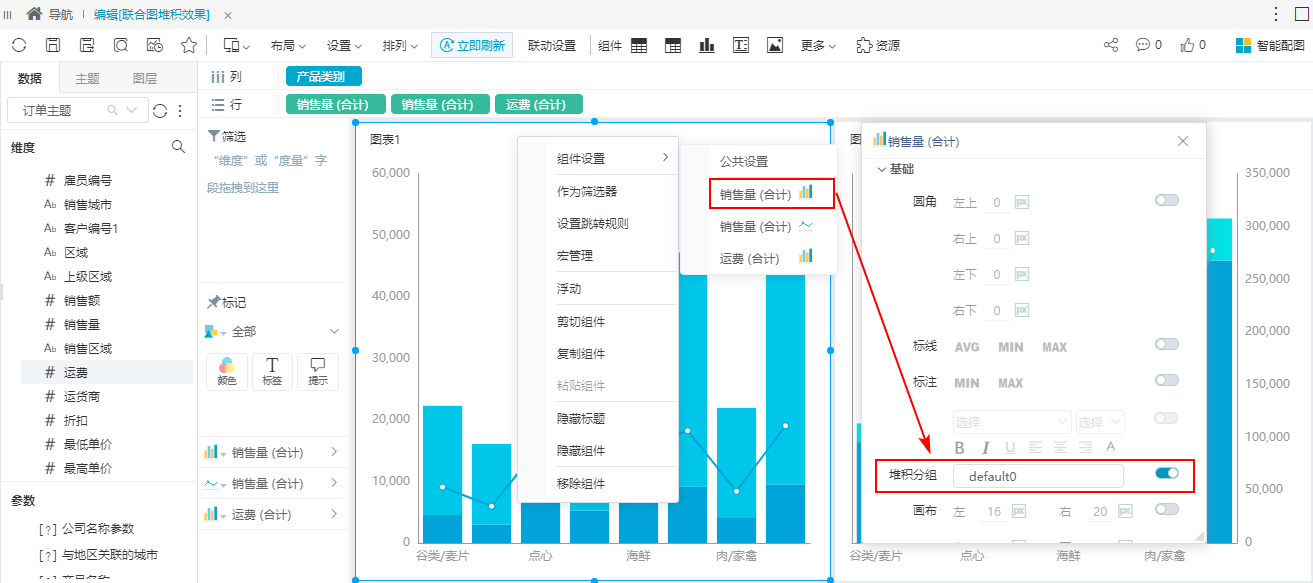
Task: Click the 标签 label mark button
Action: tap(272, 371)
